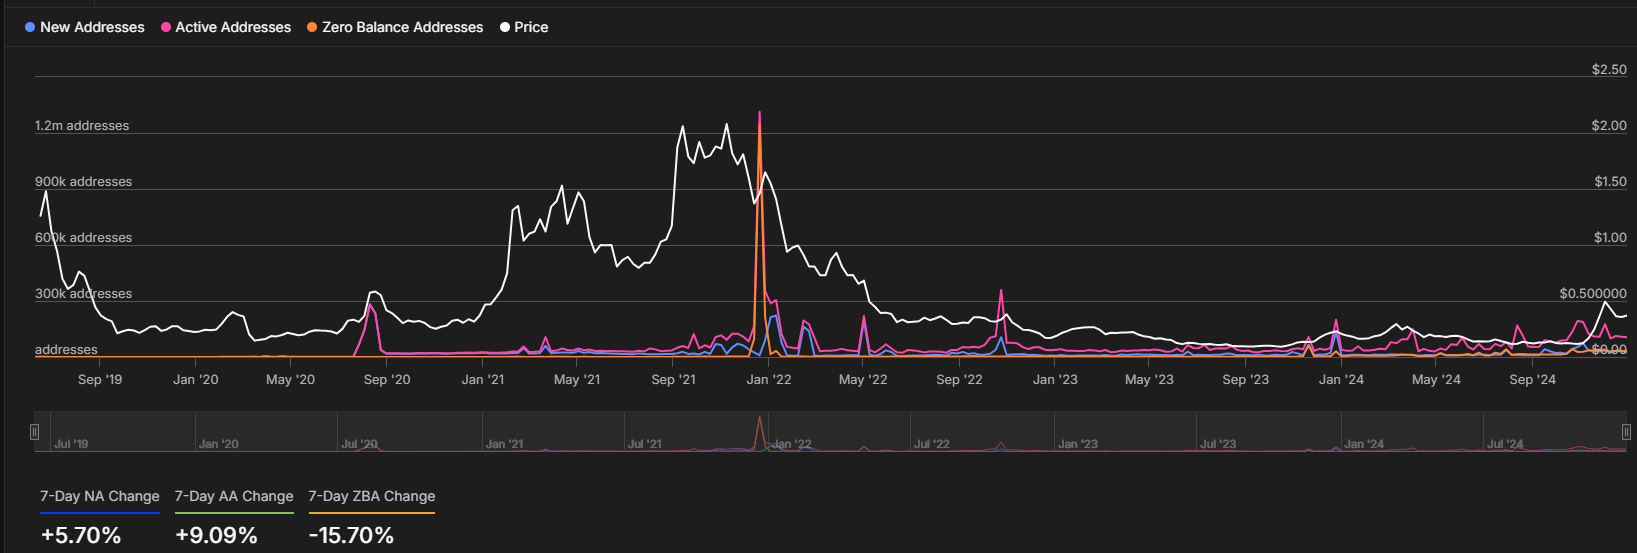This screenshot has height=553, width=1637.
Task: Toggle the Active Addresses legend series
Action: (226, 27)
